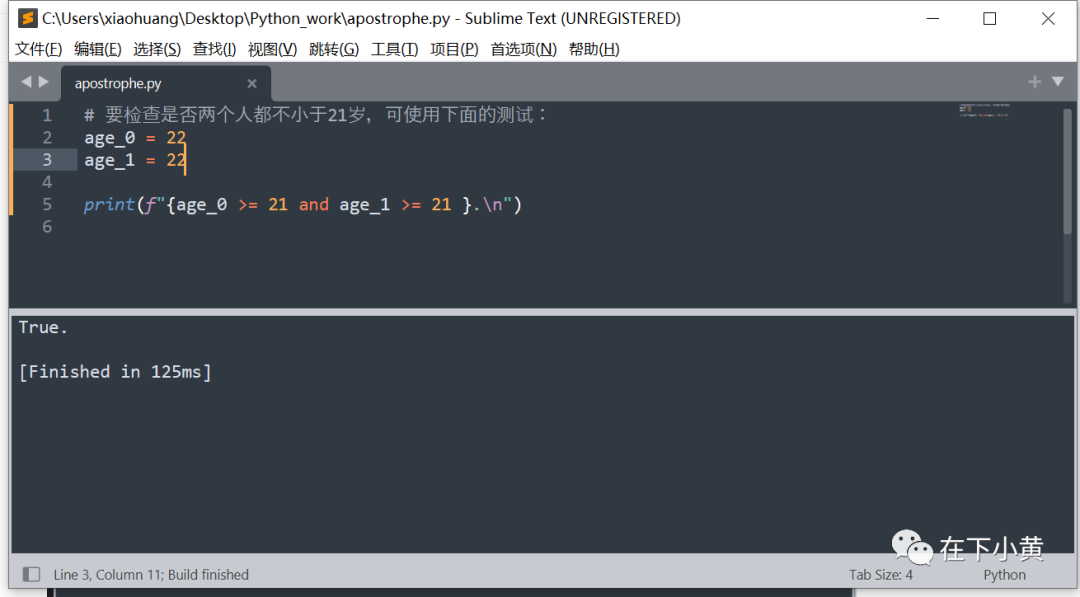1080x597 pixels.
Task: Open the 选择(S) menu
Action: click(x=157, y=50)
